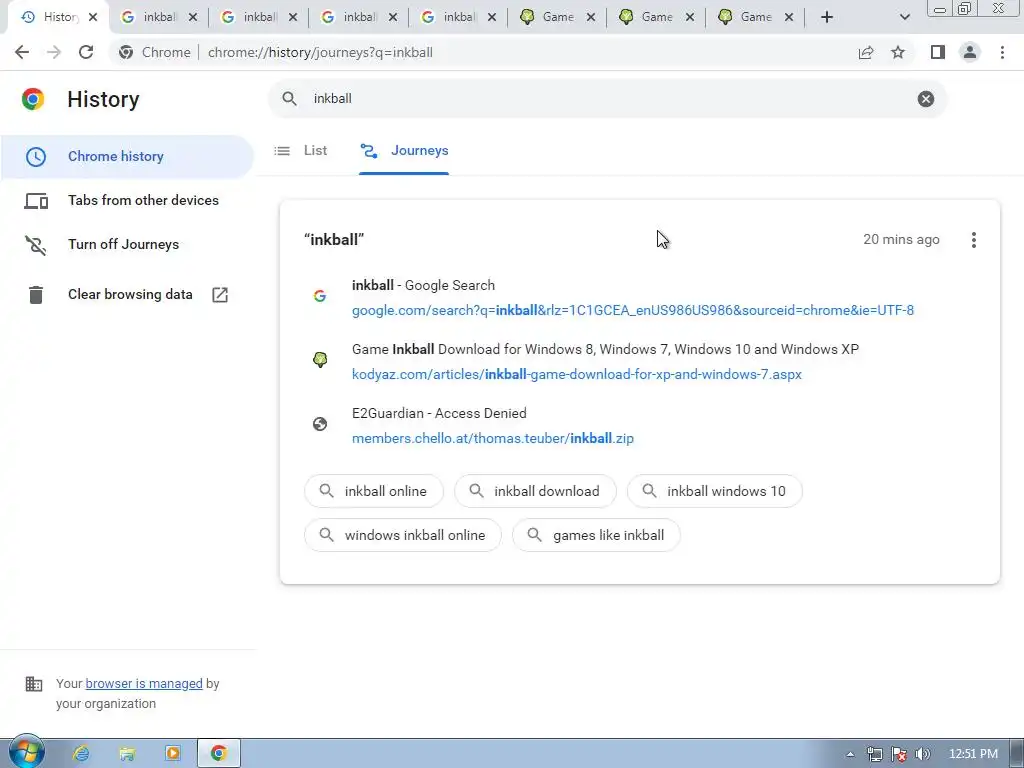Click the games like inkball chip
The image size is (1024, 768).
[x=596, y=536]
